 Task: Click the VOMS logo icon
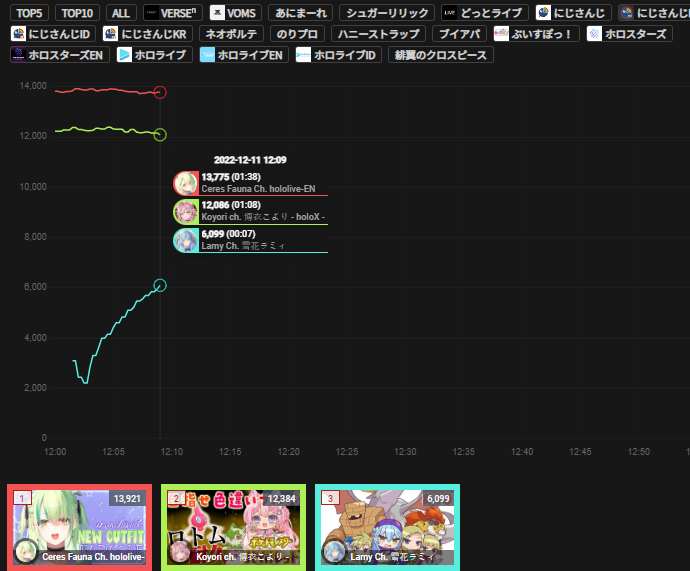(217, 13)
